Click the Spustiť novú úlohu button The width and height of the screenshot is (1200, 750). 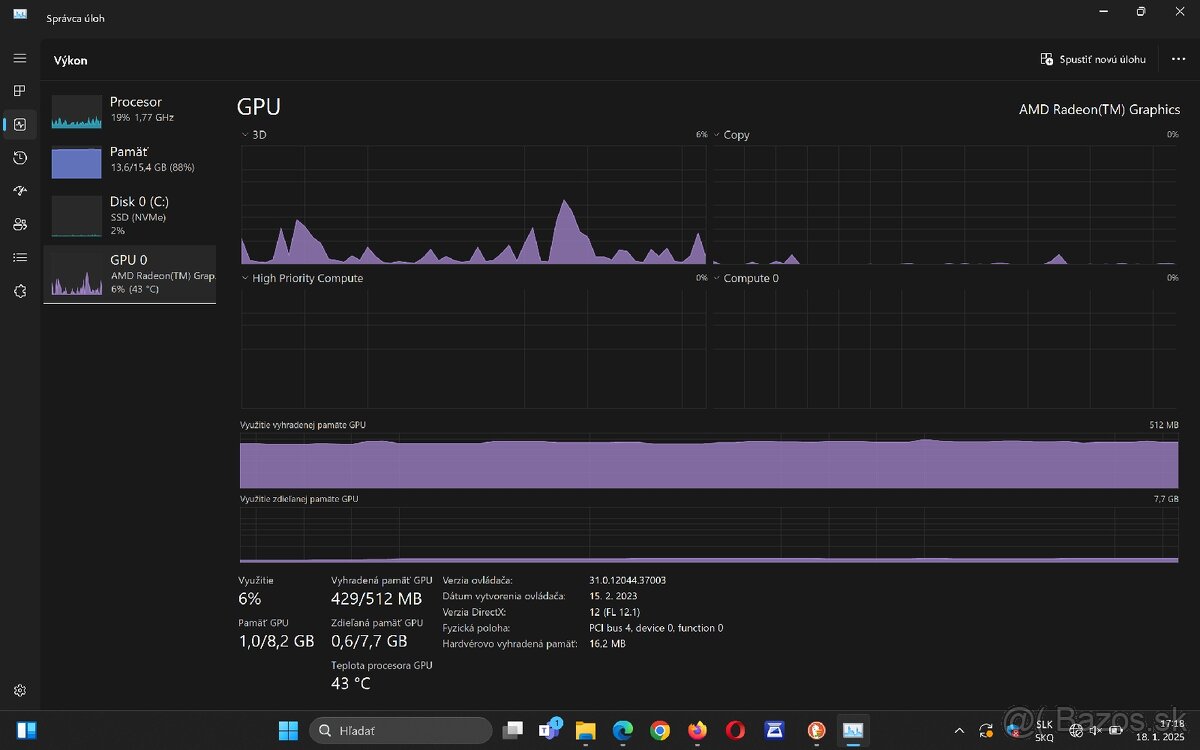click(x=1093, y=60)
